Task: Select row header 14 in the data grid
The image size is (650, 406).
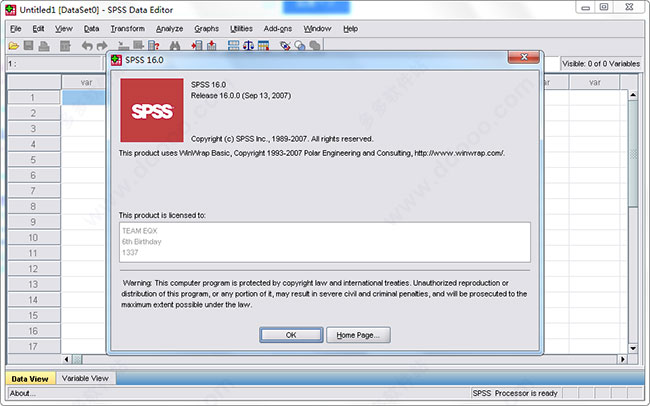Action: point(33,300)
